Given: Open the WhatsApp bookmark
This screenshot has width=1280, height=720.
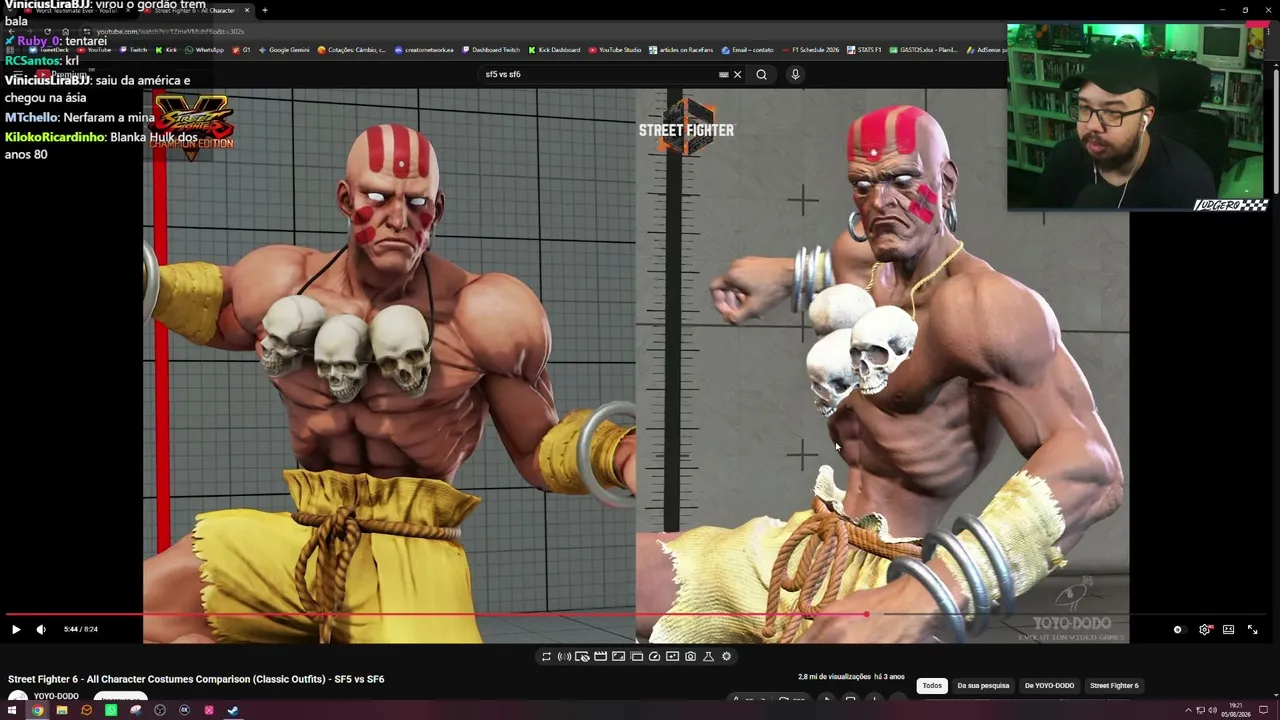Looking at the screenshot, I should 204,50.
